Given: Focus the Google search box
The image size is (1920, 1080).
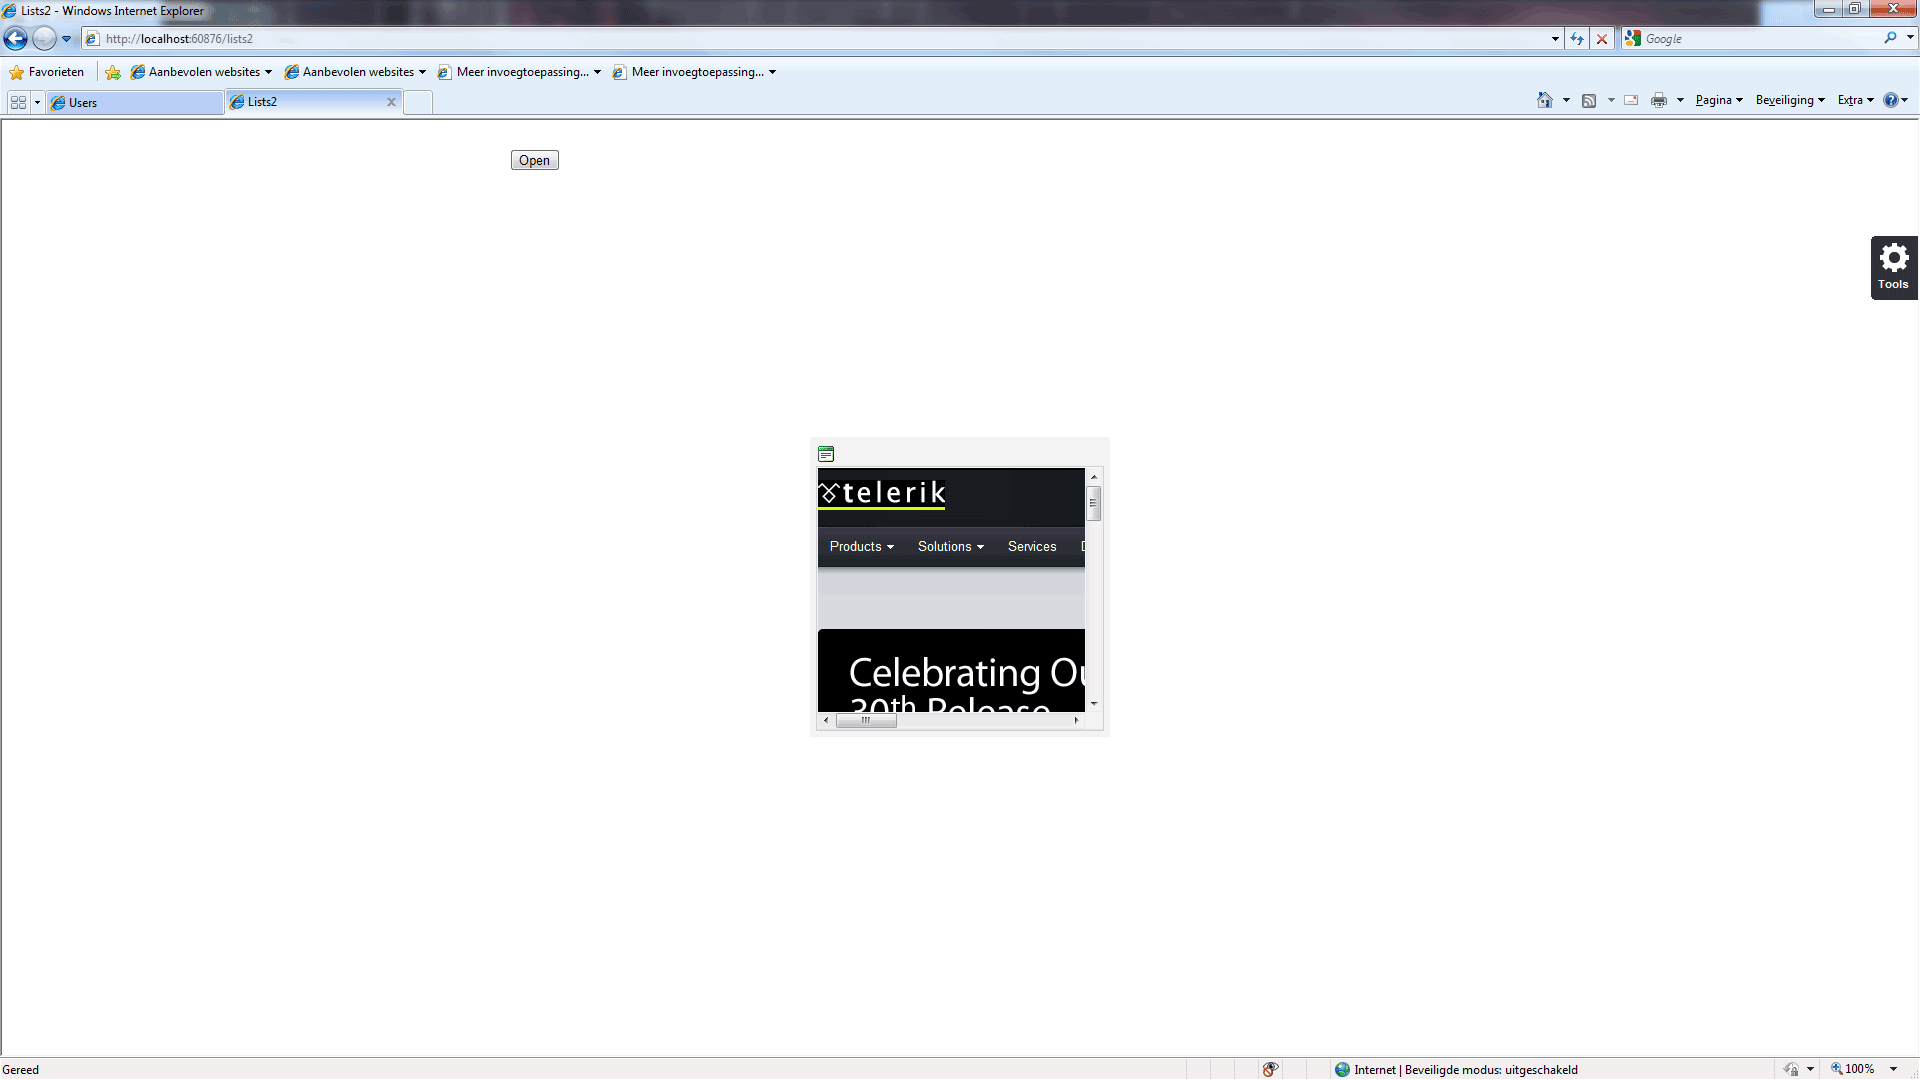Looking at the screenshot, I should point(1760,39).
